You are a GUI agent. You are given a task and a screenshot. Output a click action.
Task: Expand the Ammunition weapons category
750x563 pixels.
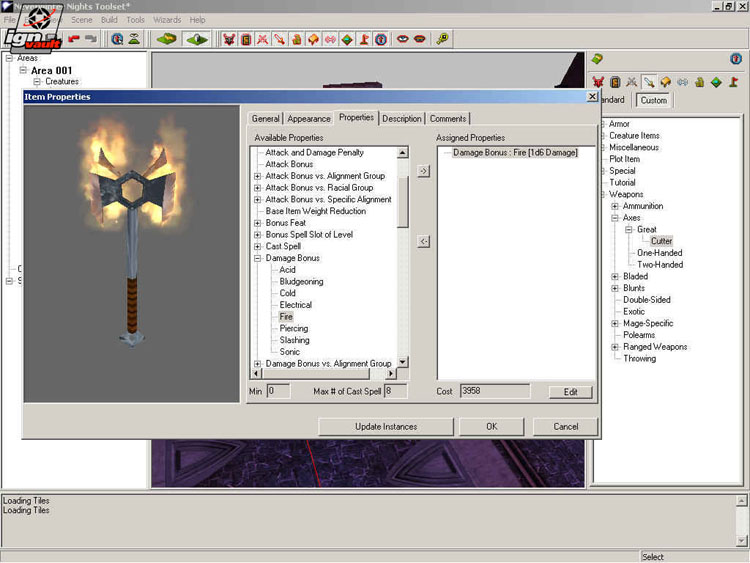click(x=615, y=206)
